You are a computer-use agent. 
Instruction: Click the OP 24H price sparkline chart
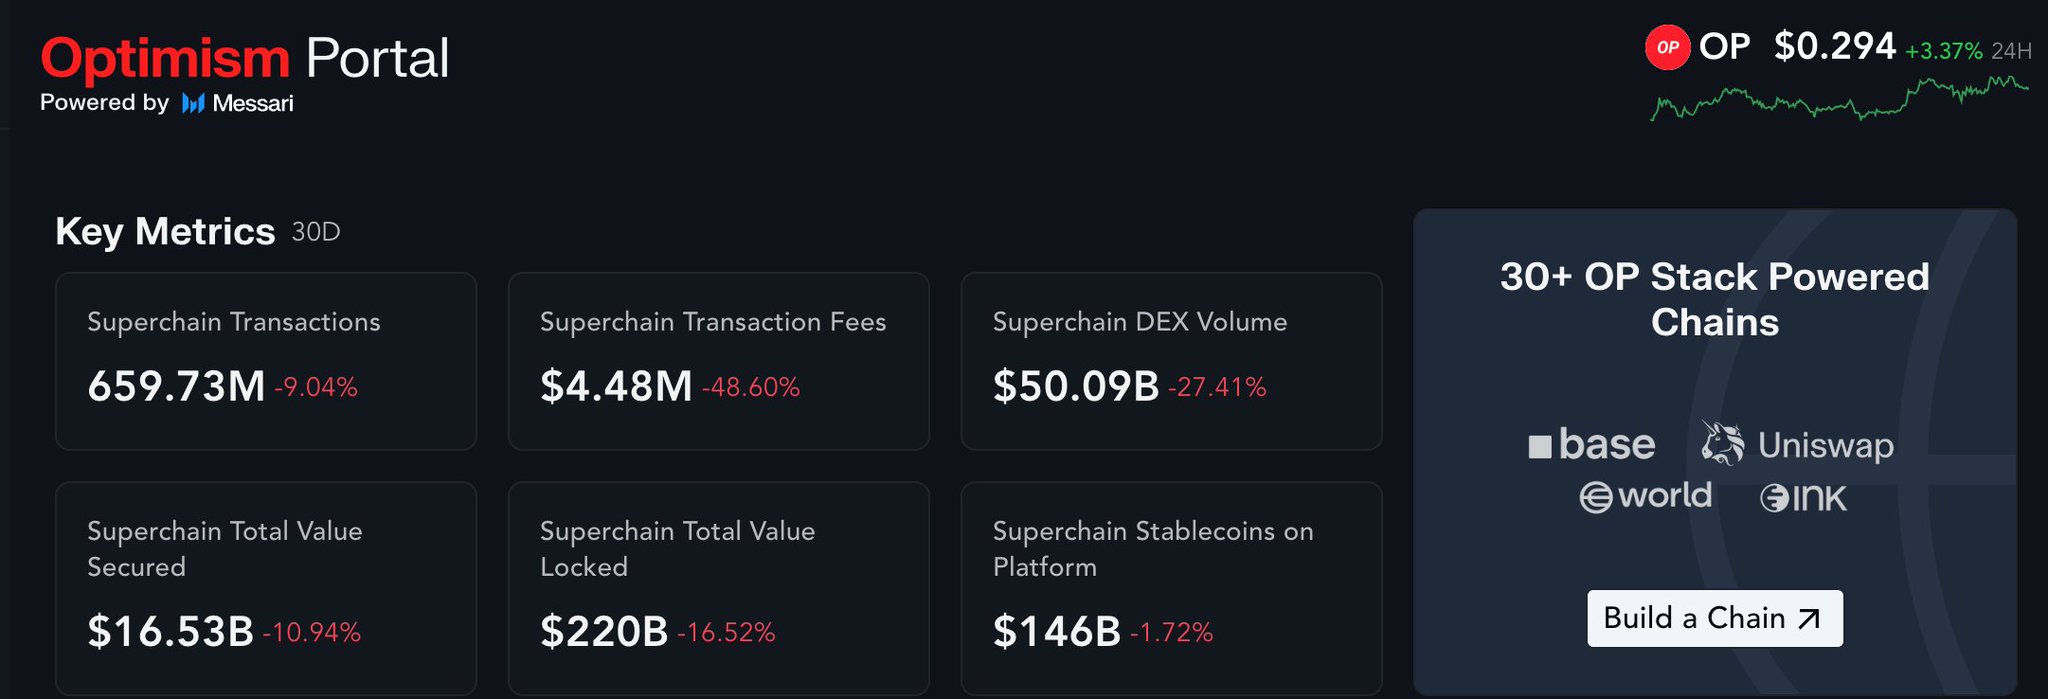[1839, 100]
